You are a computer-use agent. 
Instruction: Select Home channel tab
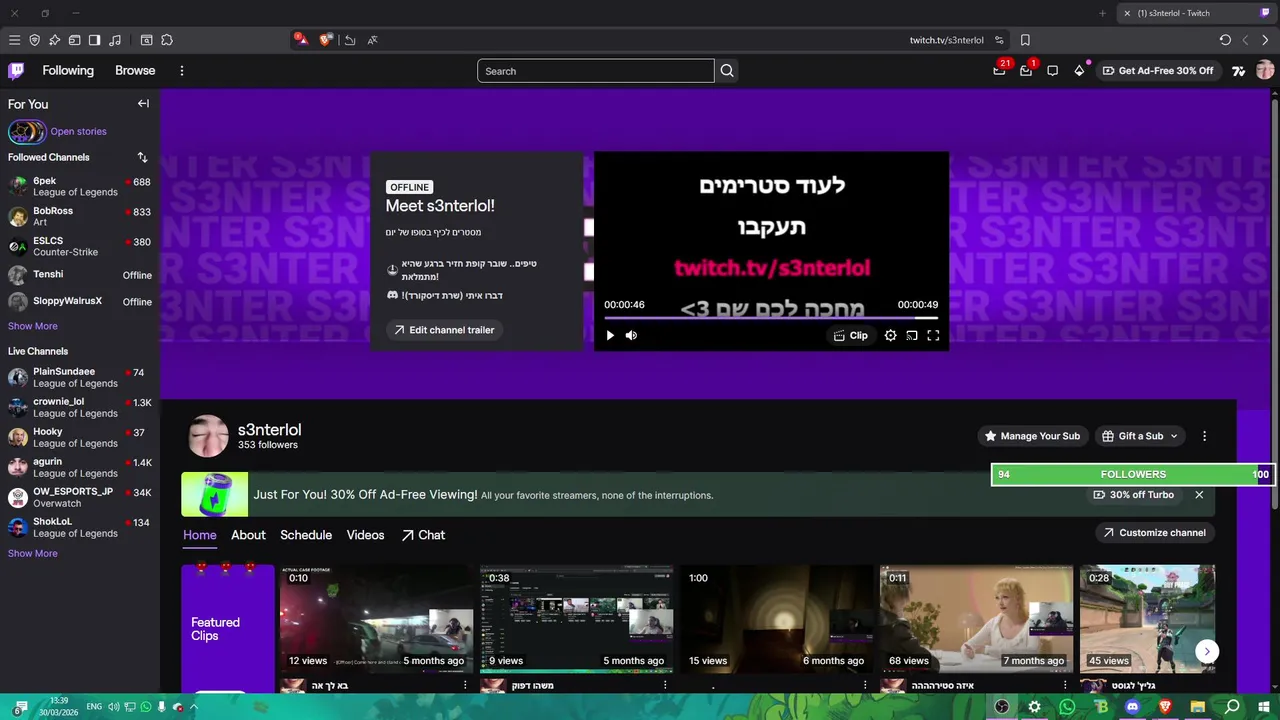[200, 535]
